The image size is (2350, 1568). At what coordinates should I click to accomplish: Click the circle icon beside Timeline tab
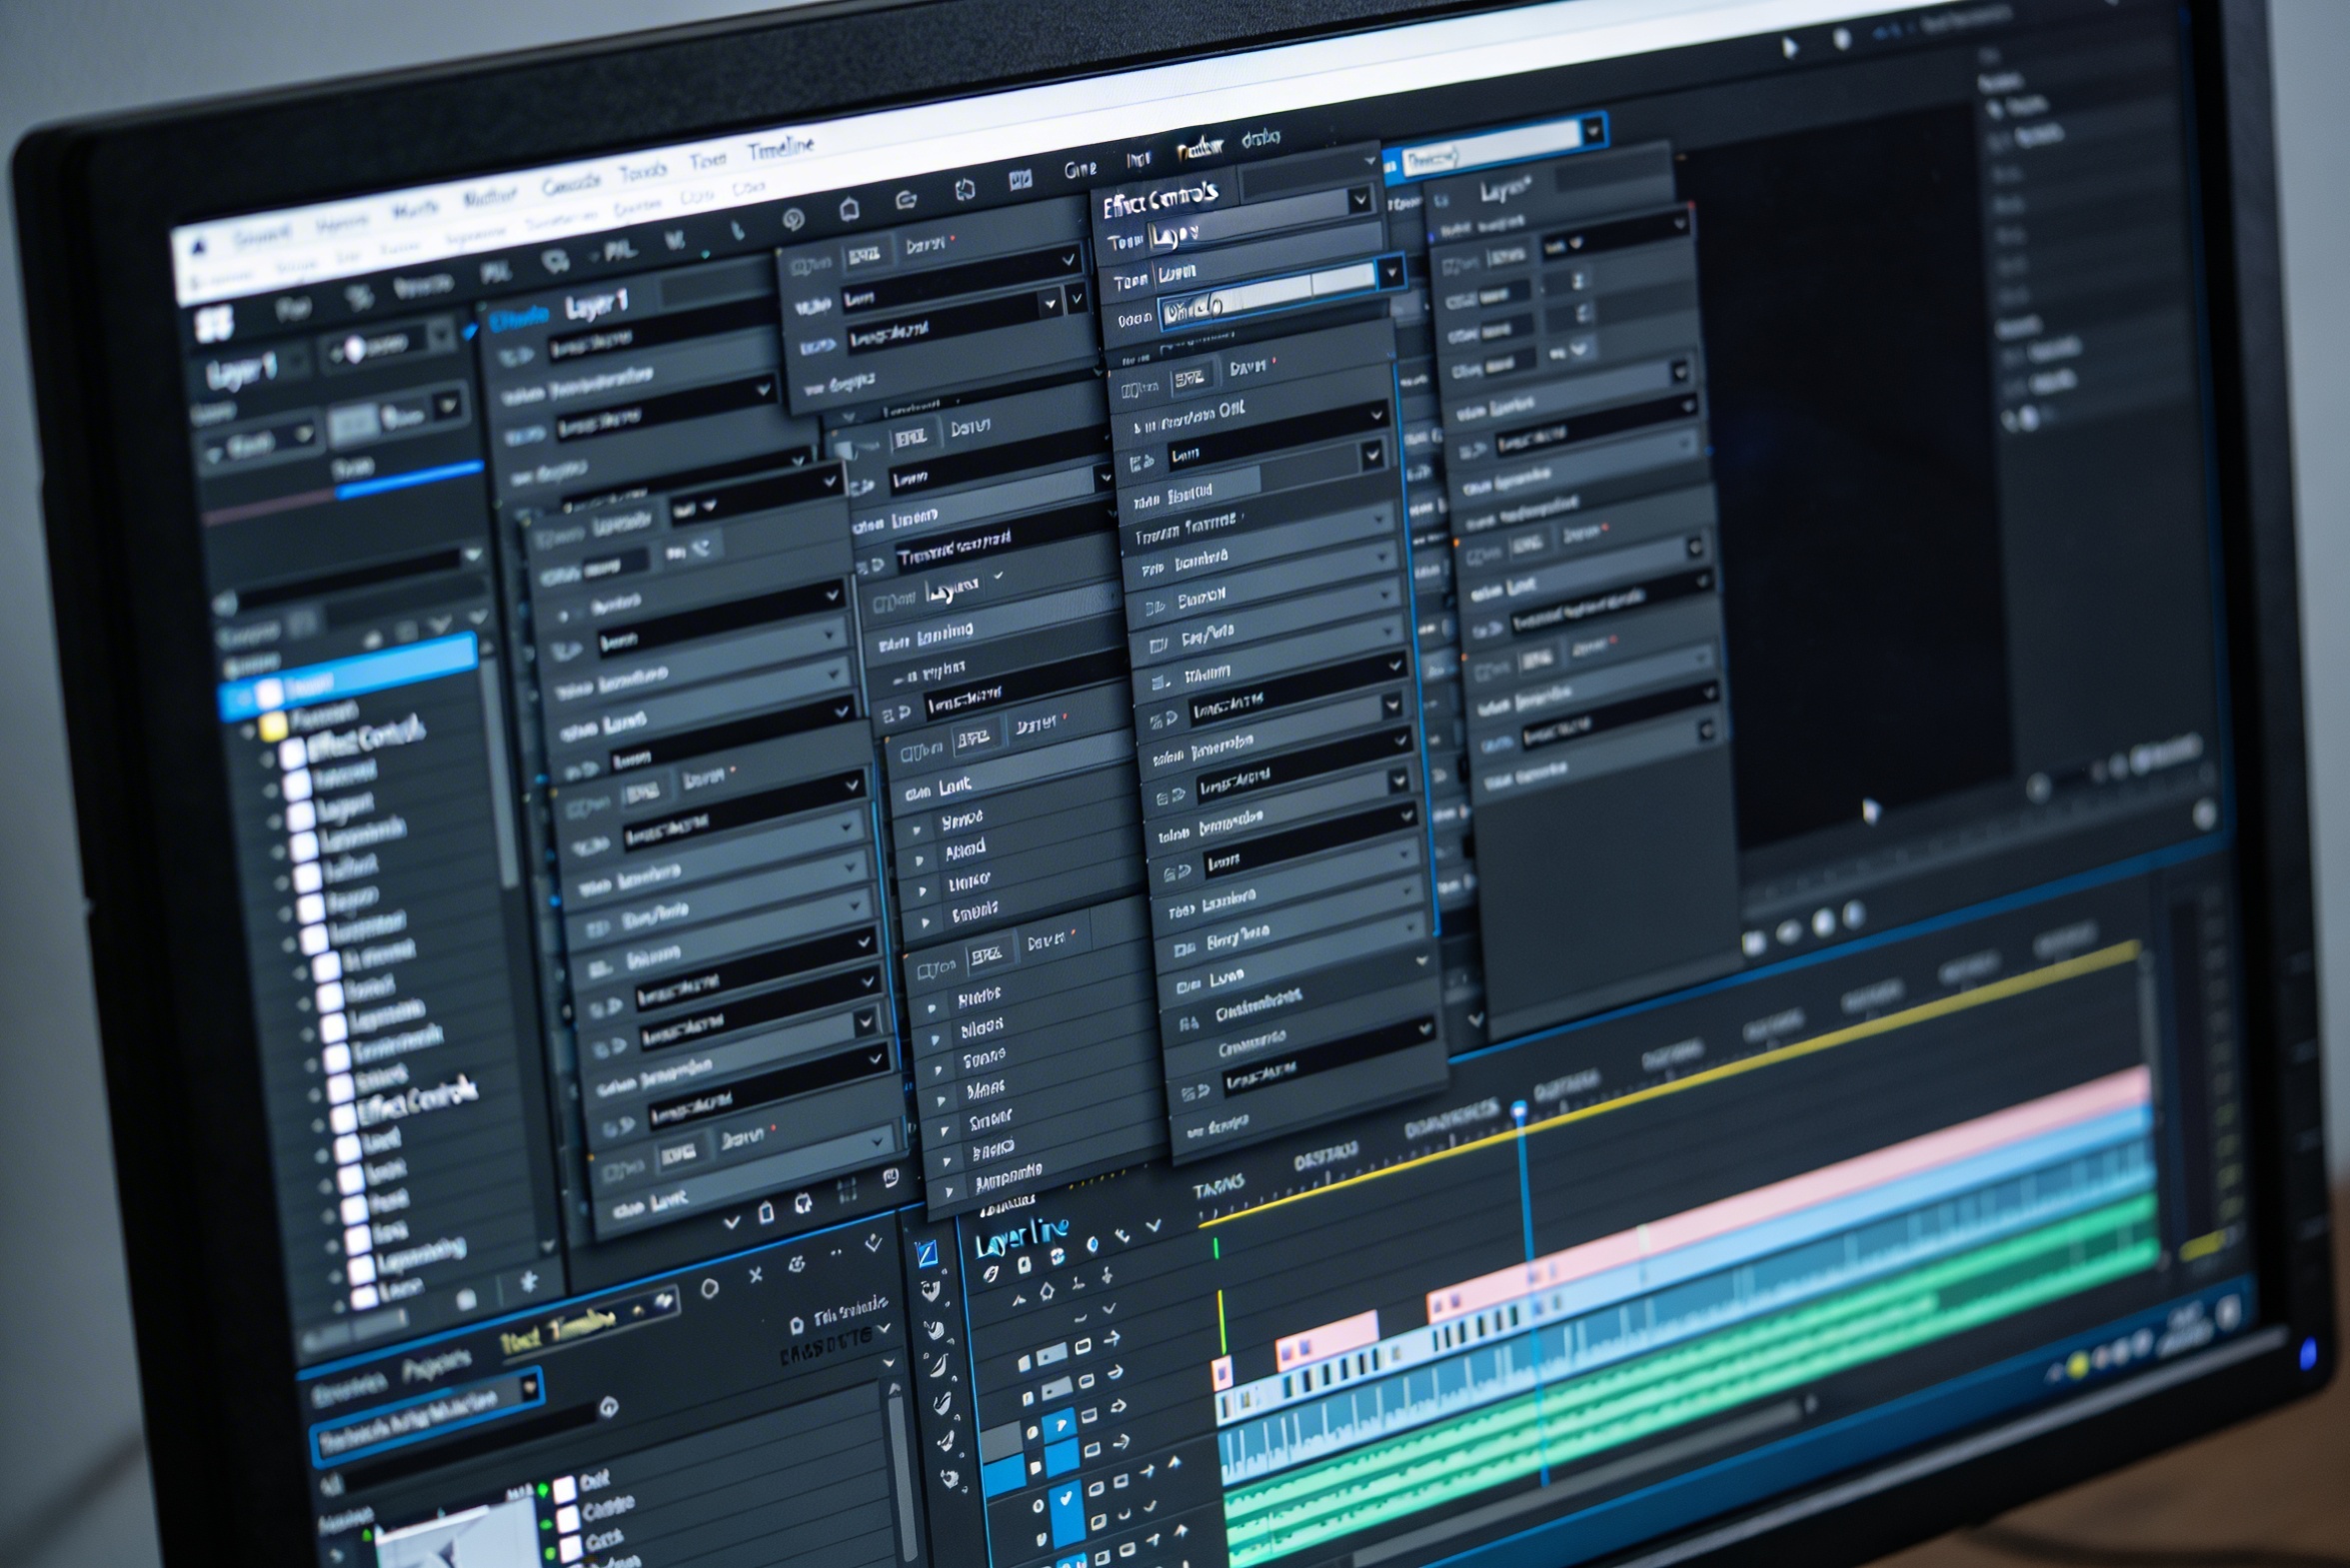[709, 1288]
